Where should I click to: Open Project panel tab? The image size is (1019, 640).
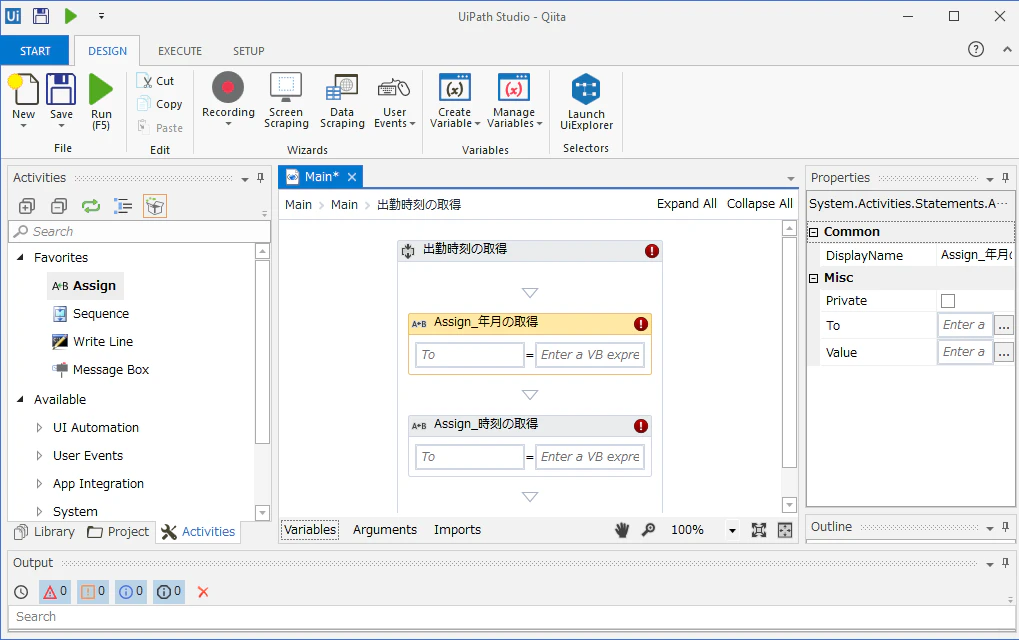(x=119, y=531)
